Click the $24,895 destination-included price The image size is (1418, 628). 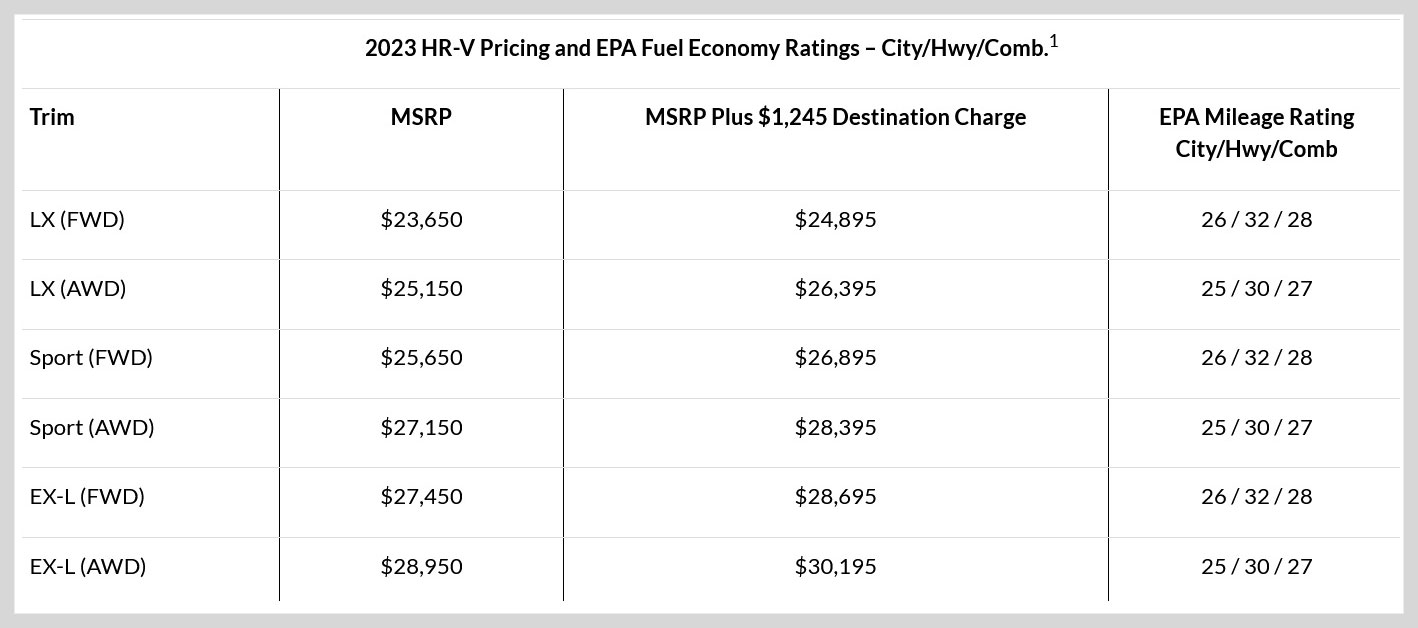[835, 219]
